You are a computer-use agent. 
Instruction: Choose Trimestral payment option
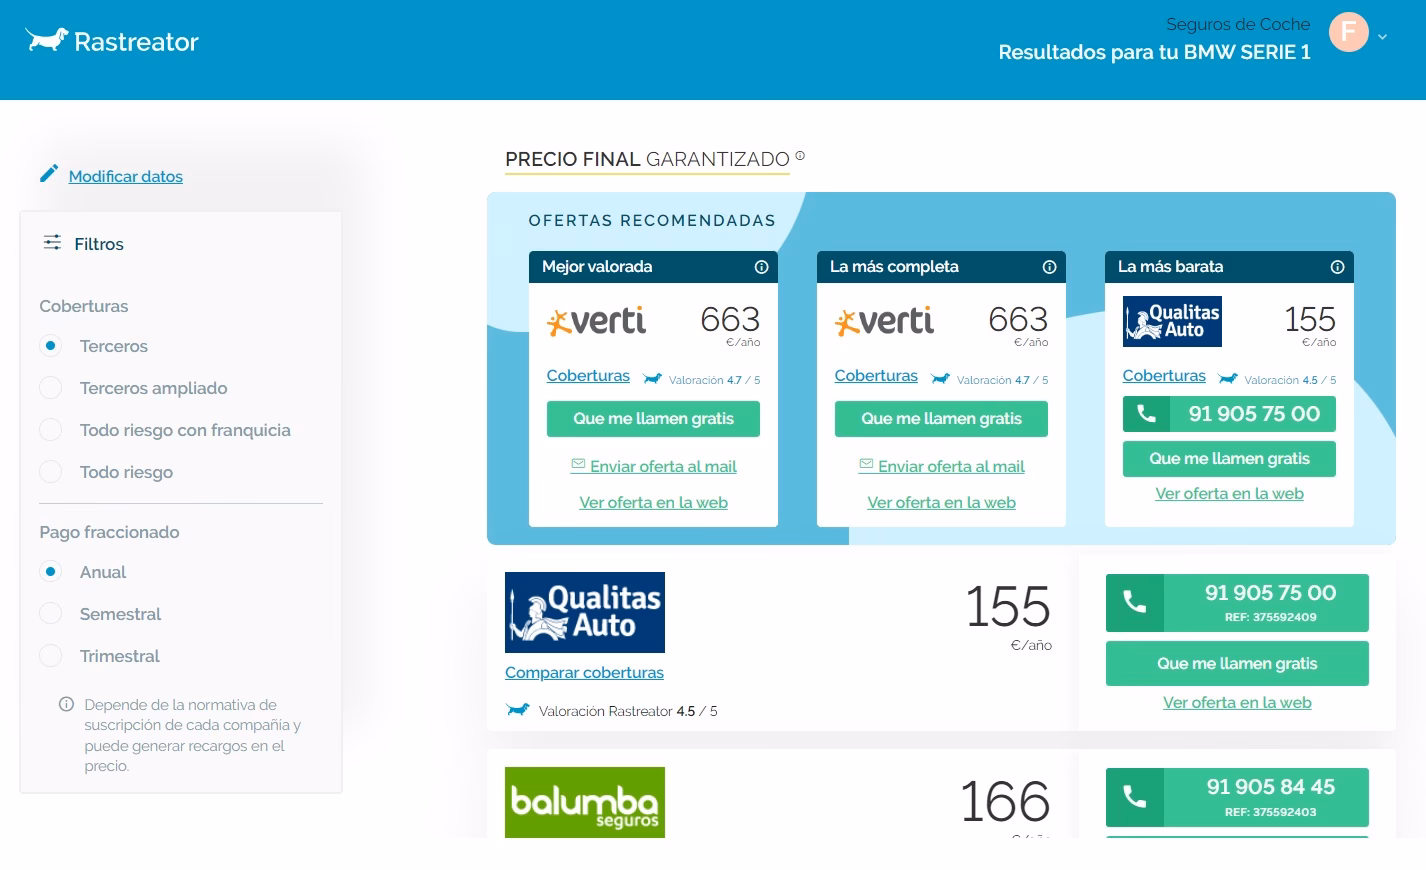click(x=51, y=656)
